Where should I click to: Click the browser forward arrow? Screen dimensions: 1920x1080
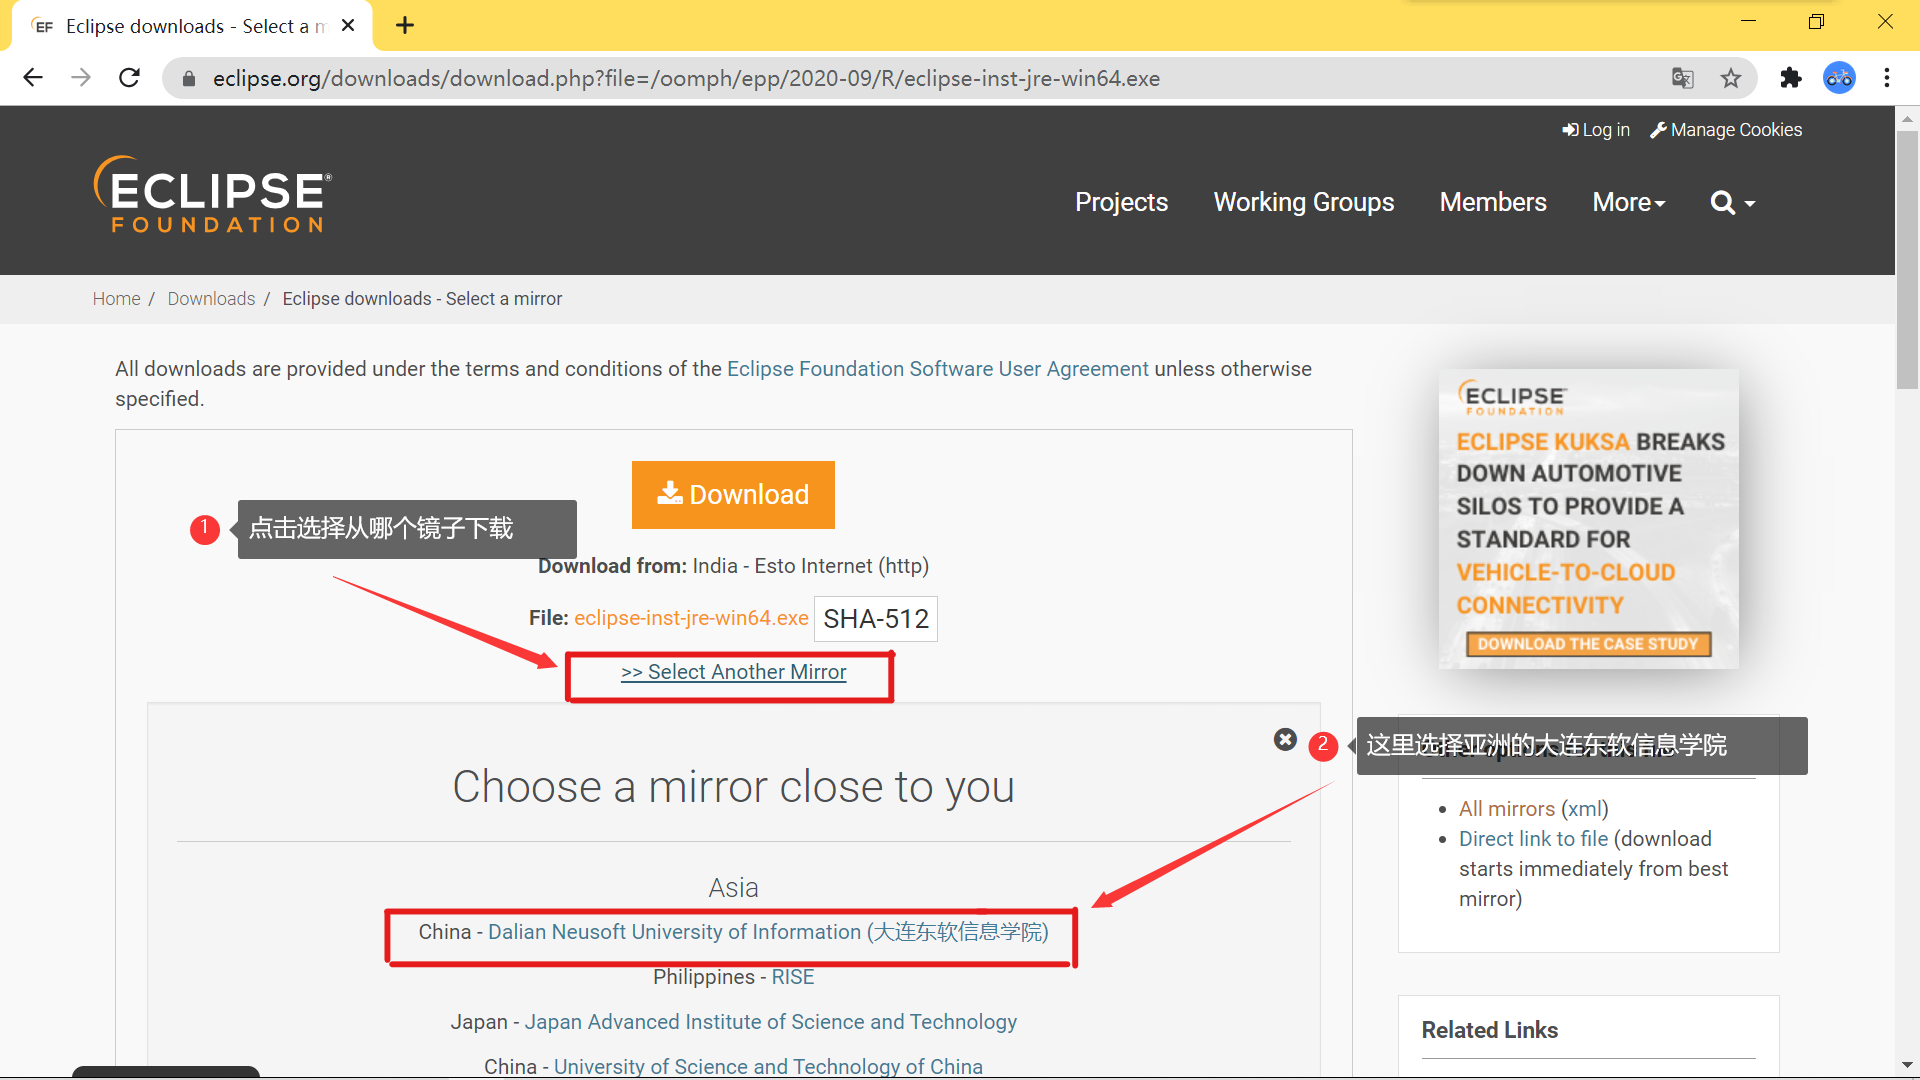(x=81, y=78)
